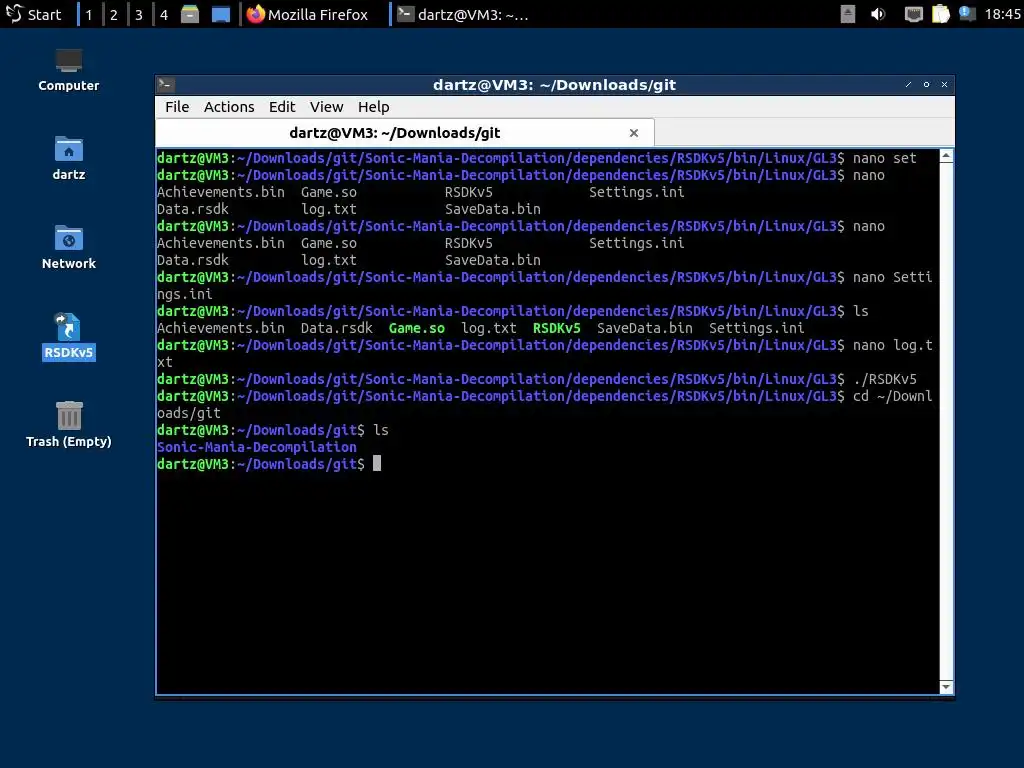Open the Trash (Empty) icon
Screen dimensions: 1024x768
[69, 424]
